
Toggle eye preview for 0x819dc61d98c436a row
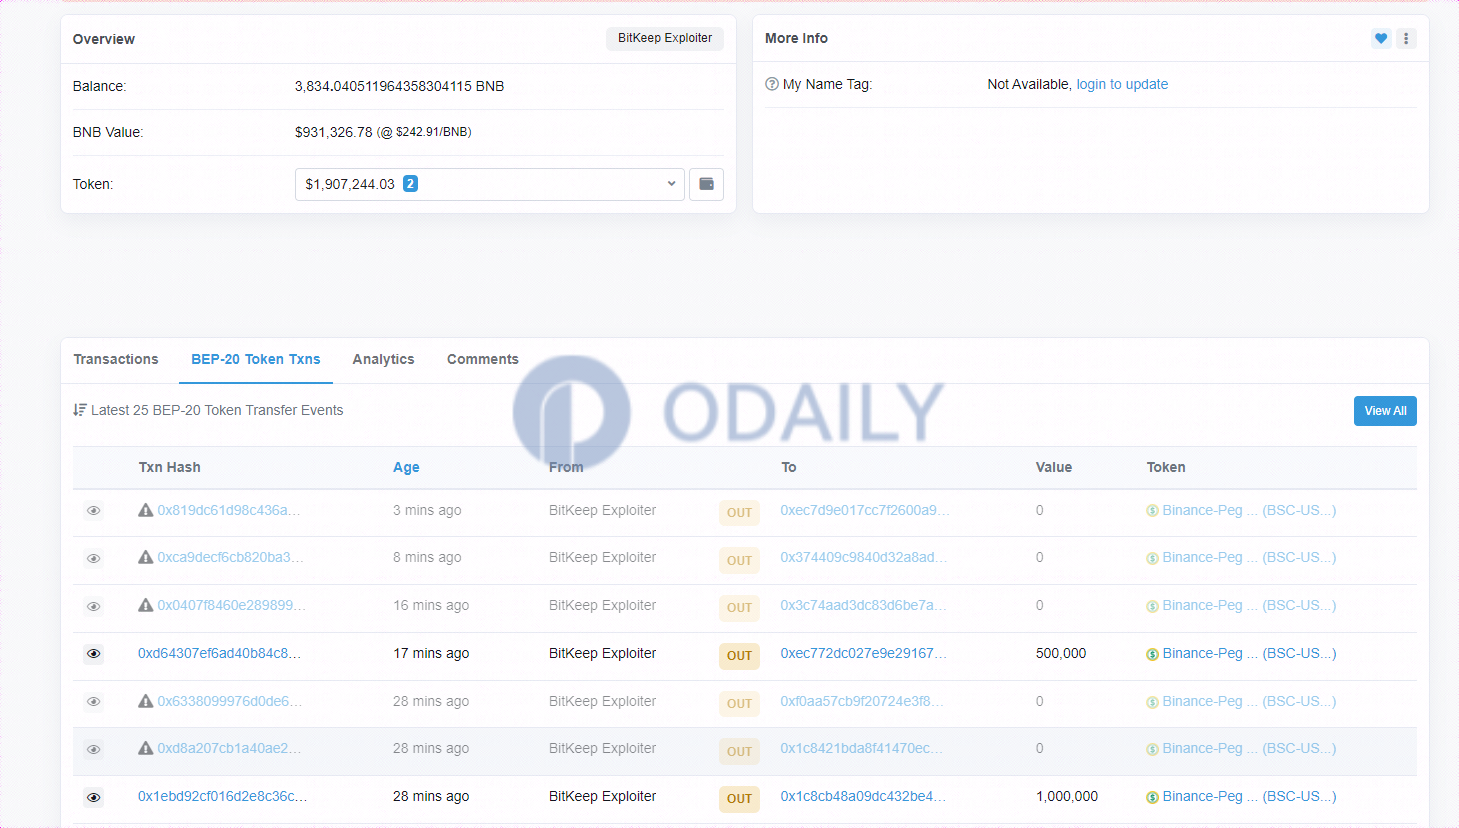coord(94,511)
